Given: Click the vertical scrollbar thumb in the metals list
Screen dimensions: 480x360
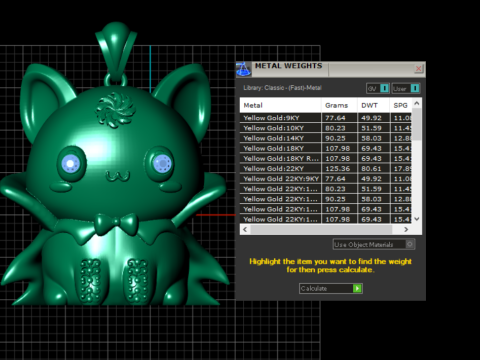Looking at the screenshot, I should 417,124.
